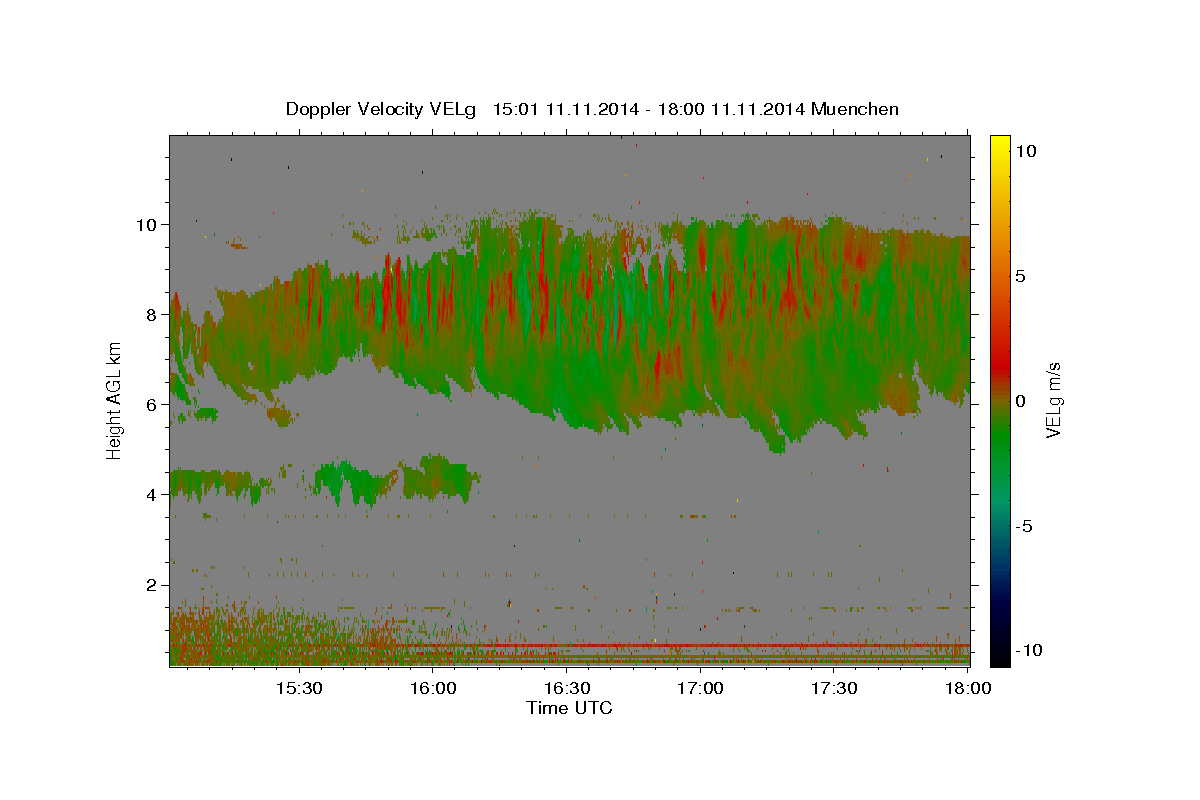This screenshot has width=1200, height=800.
Task: Click the colorbar tick label '0'
Action: pos(1021,401)
